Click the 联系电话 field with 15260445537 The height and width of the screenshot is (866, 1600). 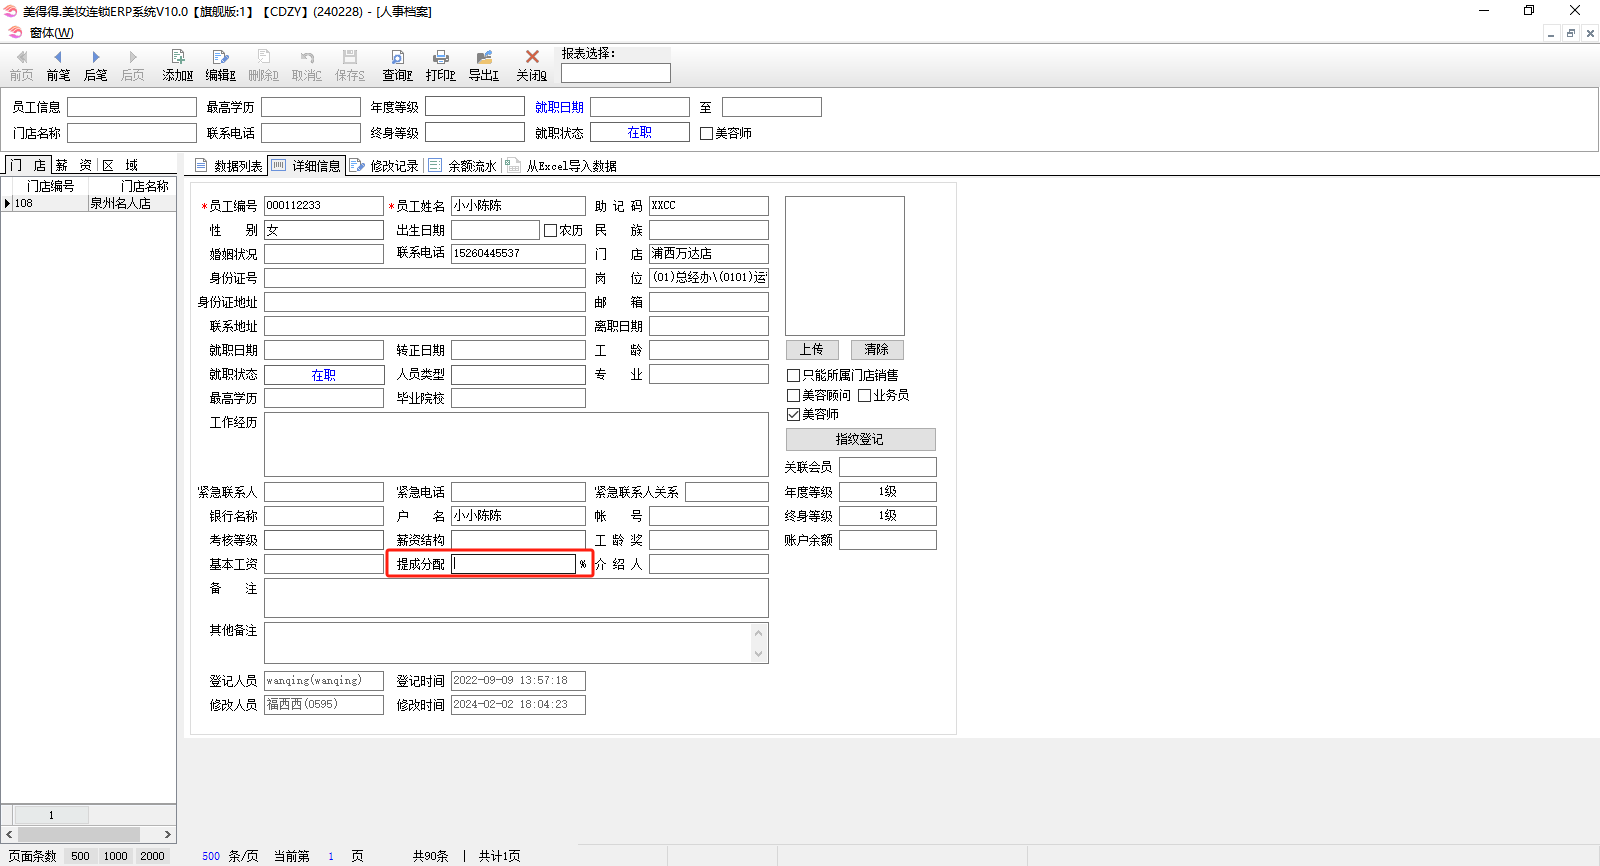point(518,254)
